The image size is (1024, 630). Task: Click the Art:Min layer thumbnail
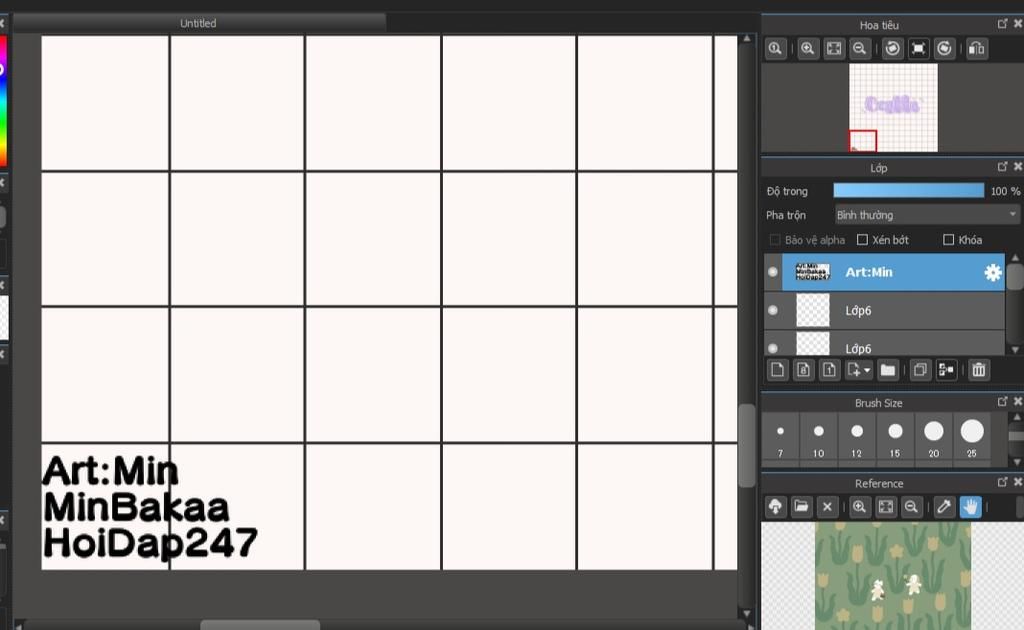(813, 272)
